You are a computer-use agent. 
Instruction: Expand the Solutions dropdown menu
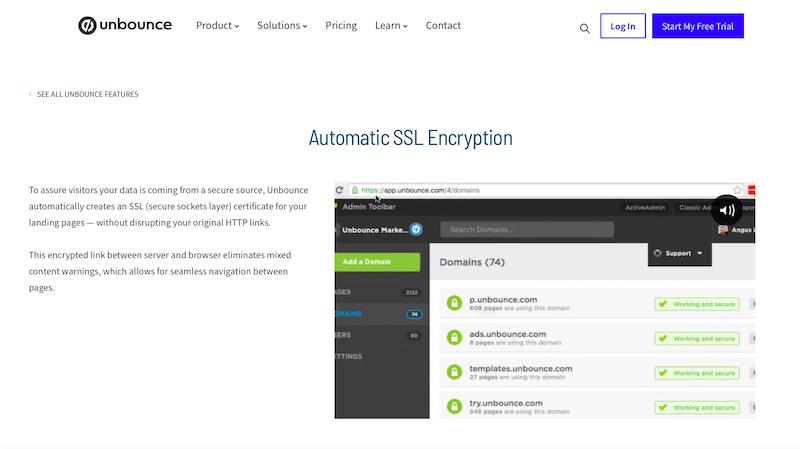282,26
